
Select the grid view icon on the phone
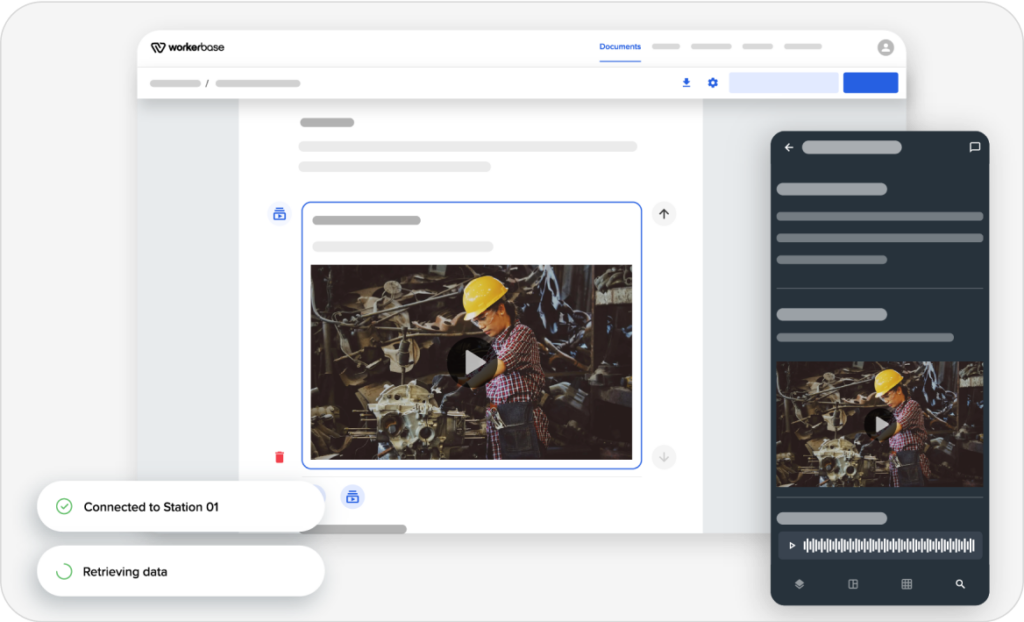coord(906,584)
